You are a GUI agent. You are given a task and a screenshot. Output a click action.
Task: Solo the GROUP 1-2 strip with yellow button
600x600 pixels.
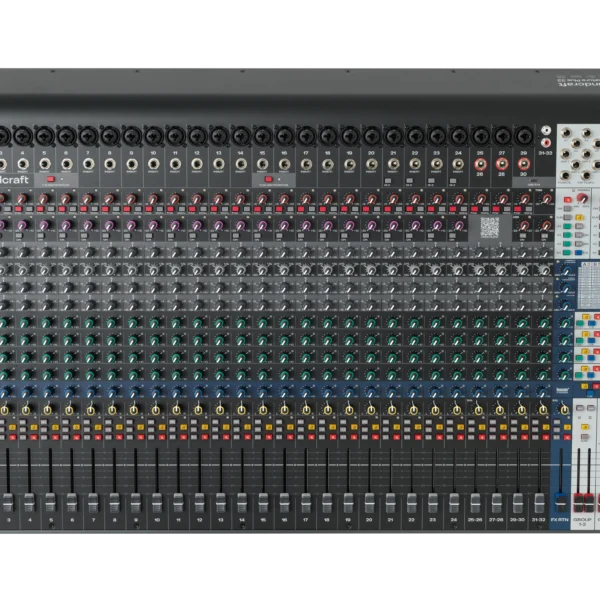click(x=584, y=427)
